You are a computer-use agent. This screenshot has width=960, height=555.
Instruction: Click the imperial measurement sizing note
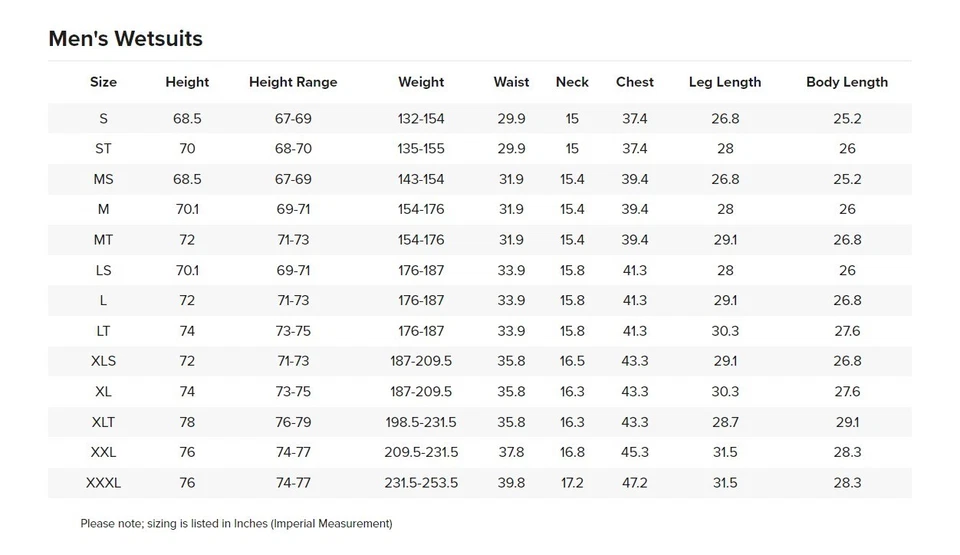tap(236, 523)
